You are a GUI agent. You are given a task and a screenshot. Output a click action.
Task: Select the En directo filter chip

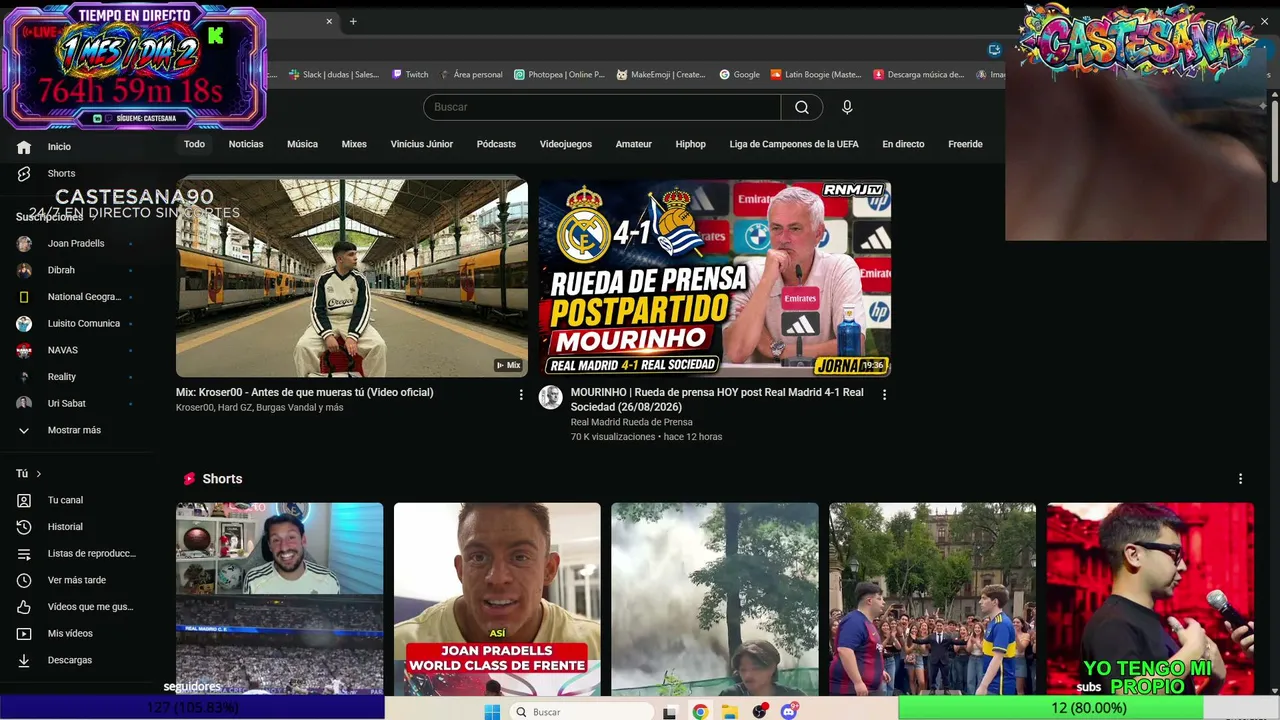coord(903,144)
